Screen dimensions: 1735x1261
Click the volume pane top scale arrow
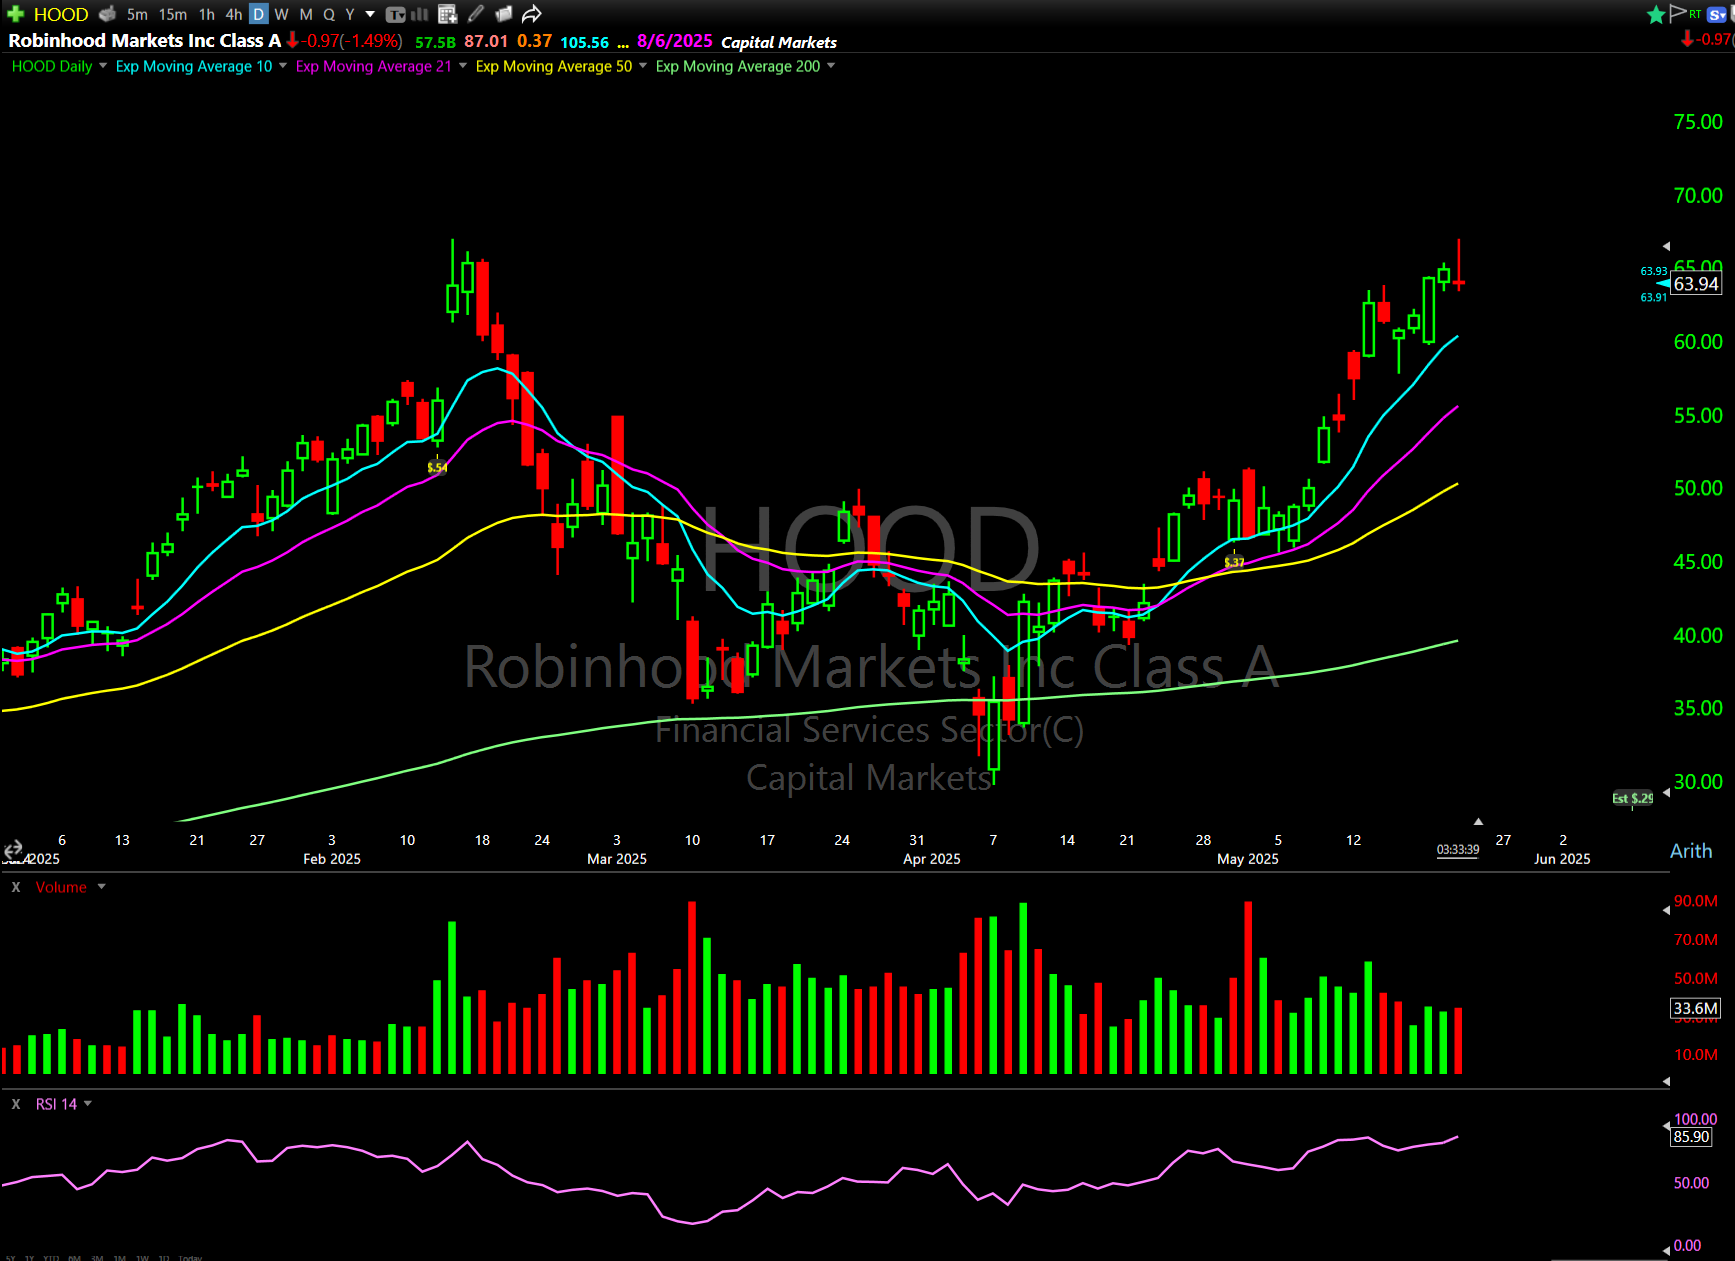1666,910
